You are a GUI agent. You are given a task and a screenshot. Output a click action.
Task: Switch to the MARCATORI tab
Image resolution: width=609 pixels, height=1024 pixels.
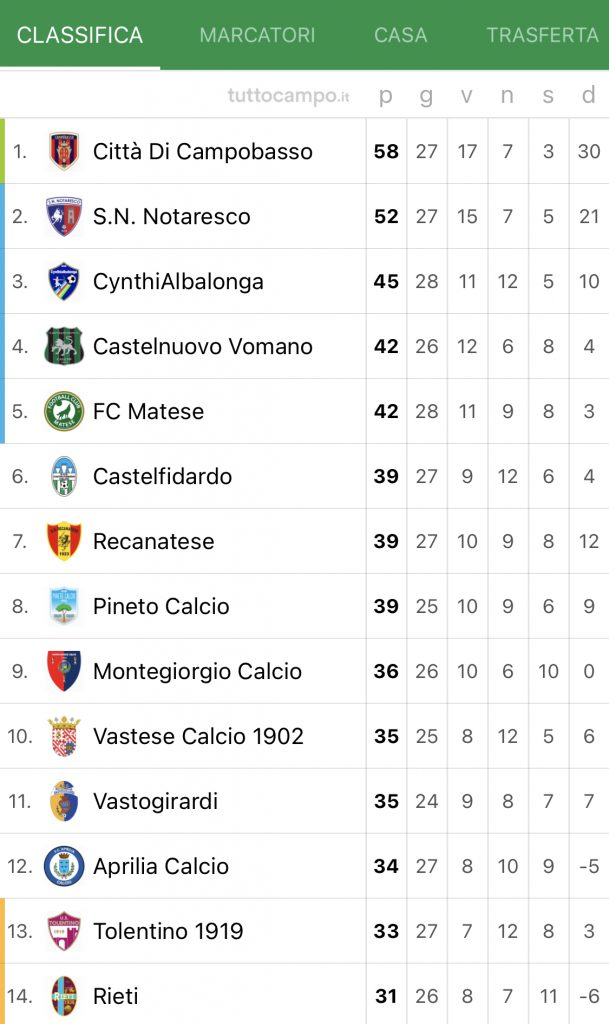pyautogui.click(x=257, y=35)
